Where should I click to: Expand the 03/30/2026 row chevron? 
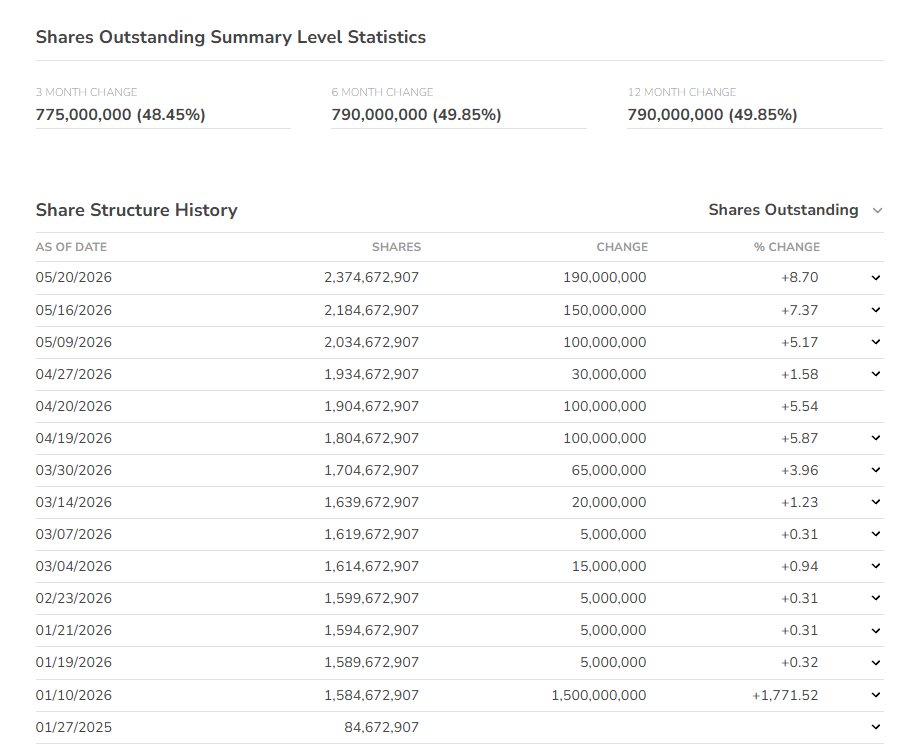[876, 469]
